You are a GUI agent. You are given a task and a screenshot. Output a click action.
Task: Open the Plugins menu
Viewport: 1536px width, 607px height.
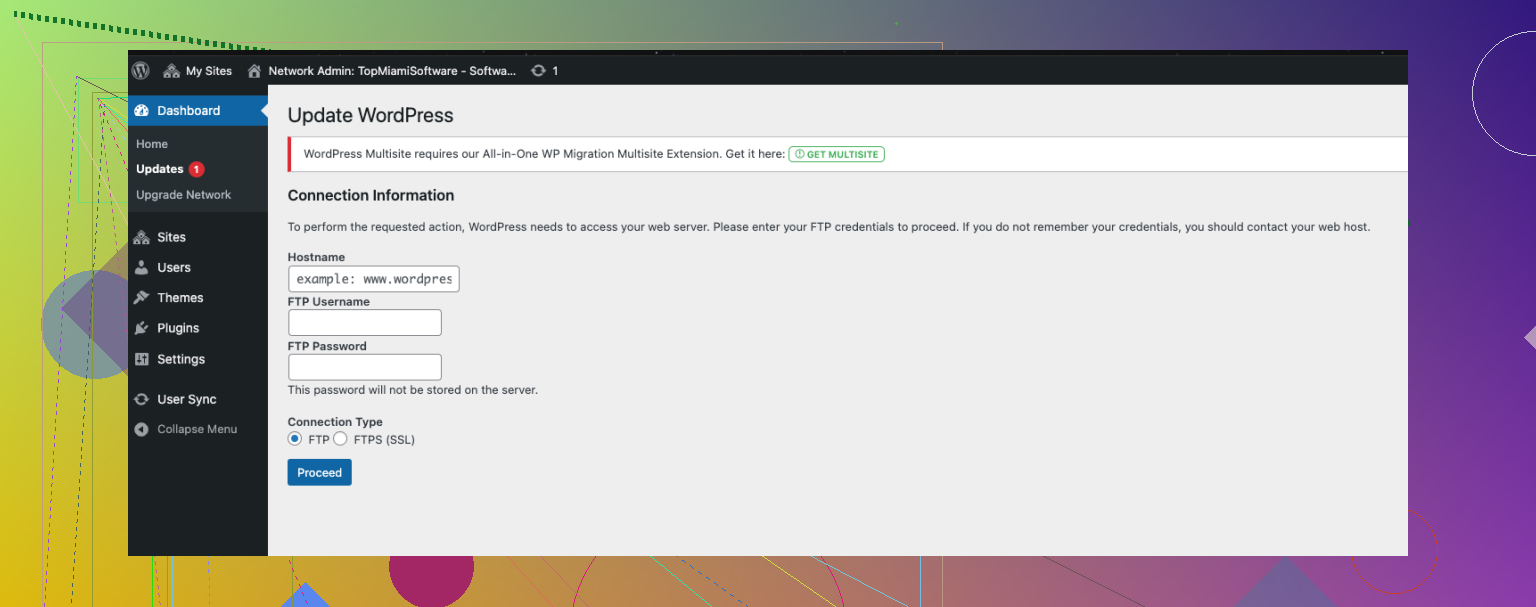[x=198, y=328]
